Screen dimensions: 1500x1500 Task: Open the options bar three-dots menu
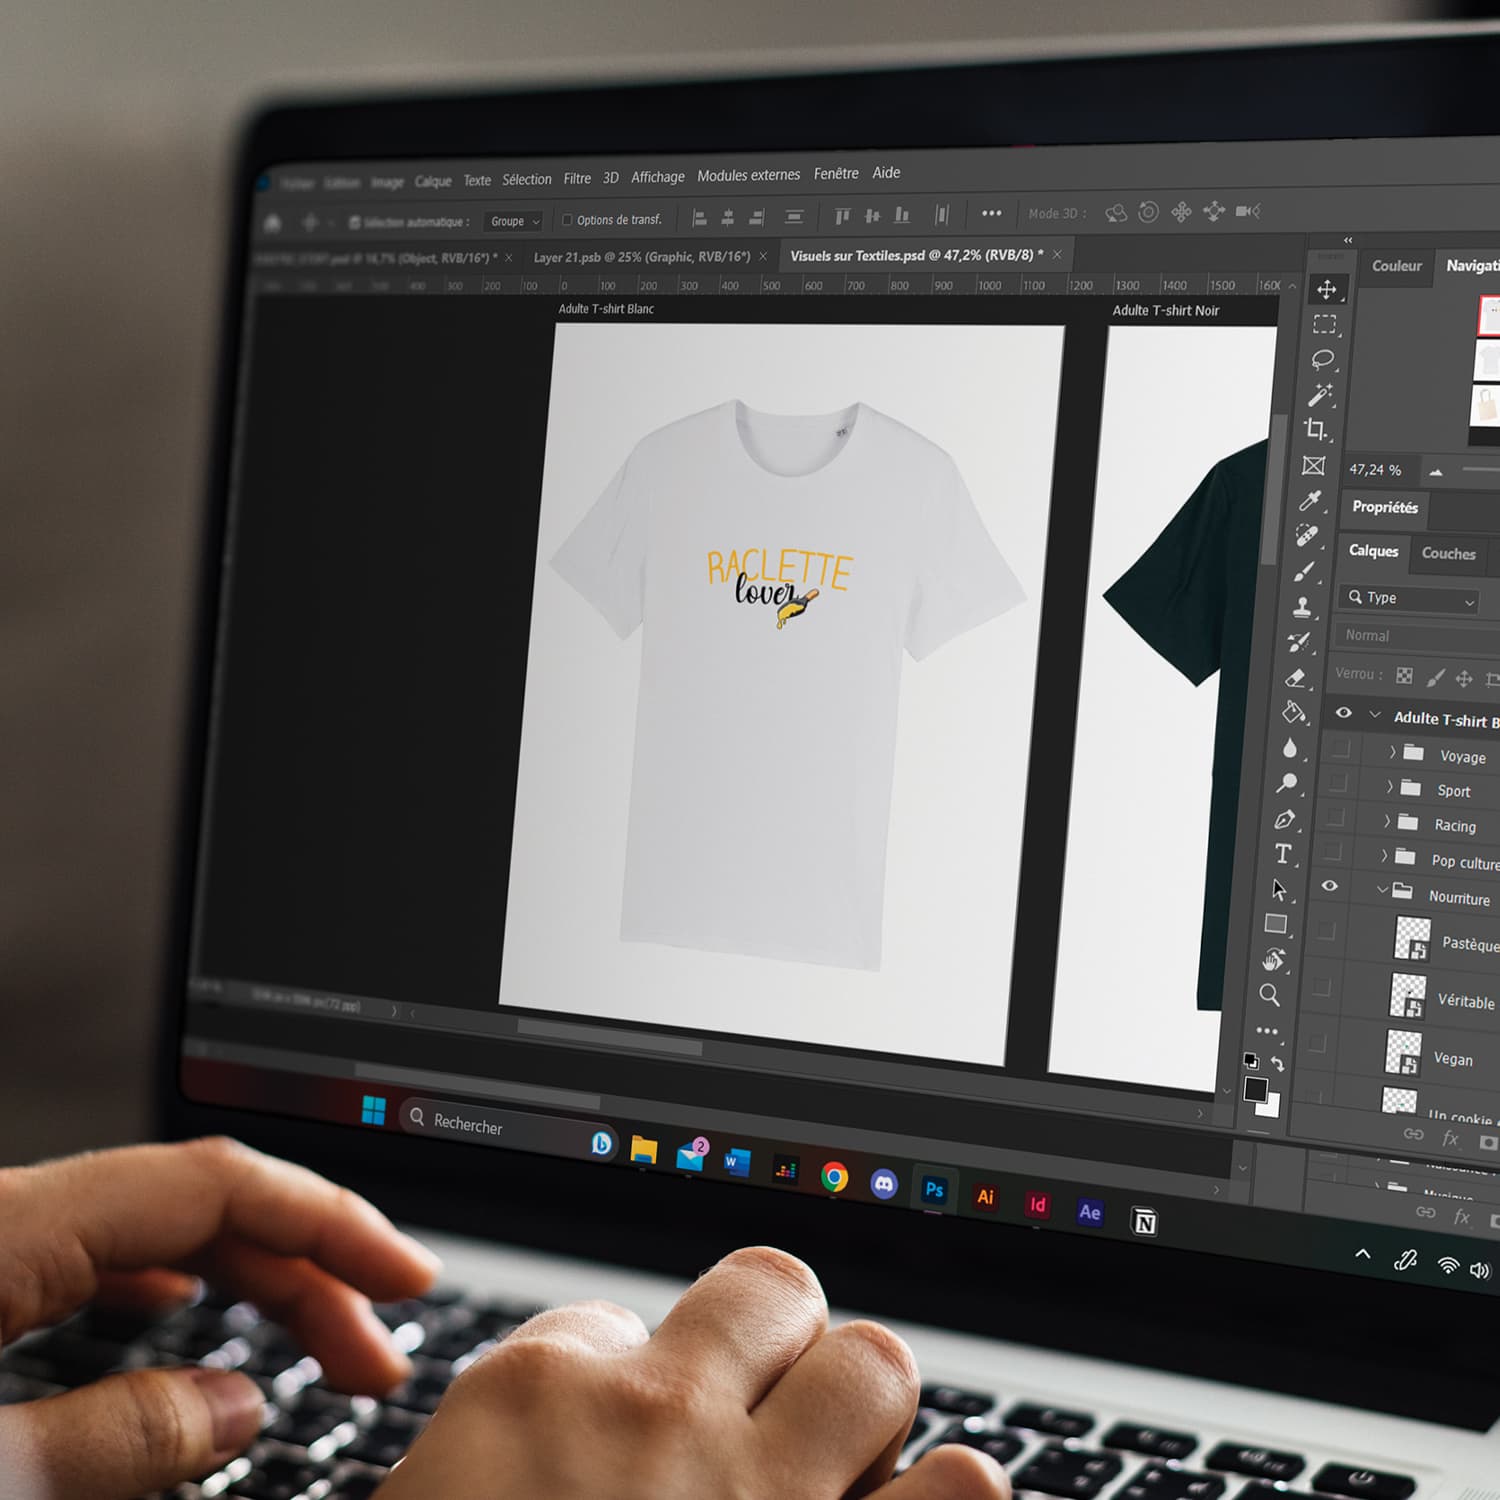992,213
